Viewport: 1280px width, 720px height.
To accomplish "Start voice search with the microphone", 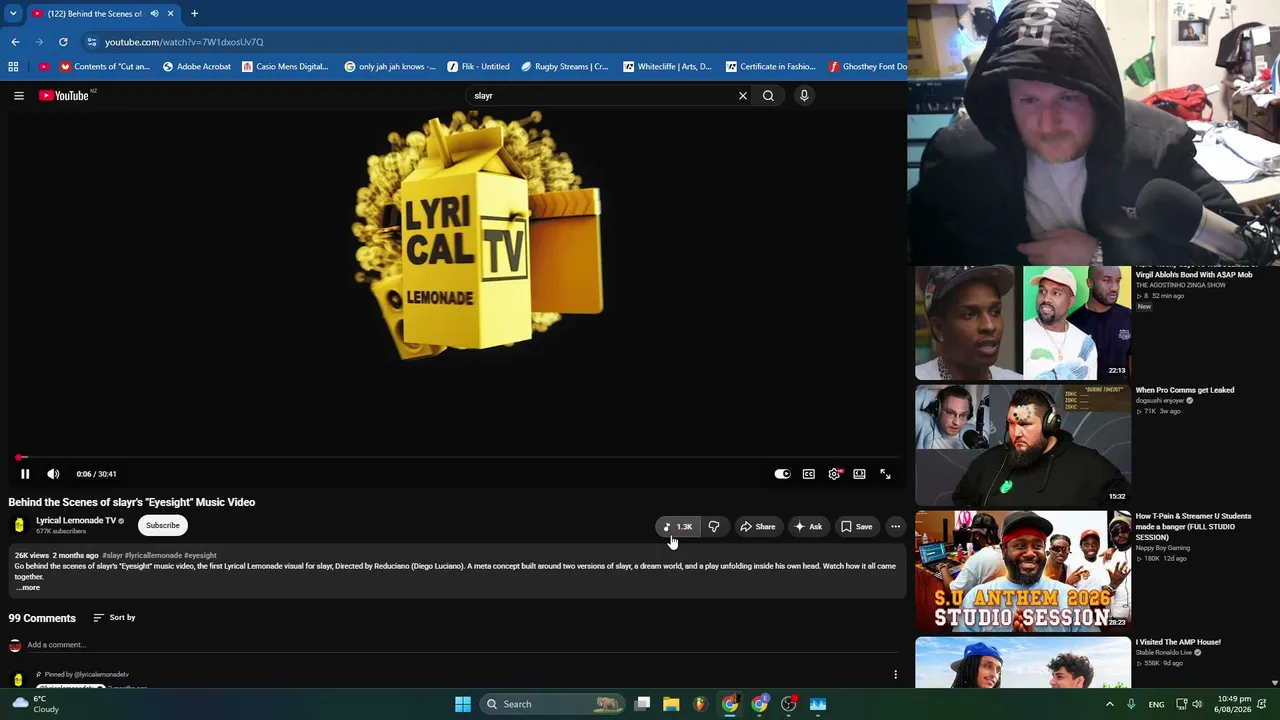I will [804, 96].
